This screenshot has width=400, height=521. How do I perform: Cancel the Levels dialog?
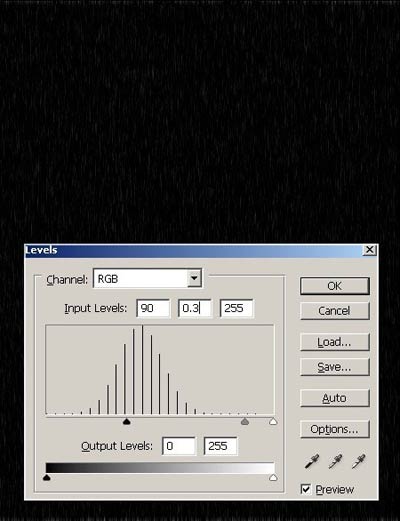(335, 311)
